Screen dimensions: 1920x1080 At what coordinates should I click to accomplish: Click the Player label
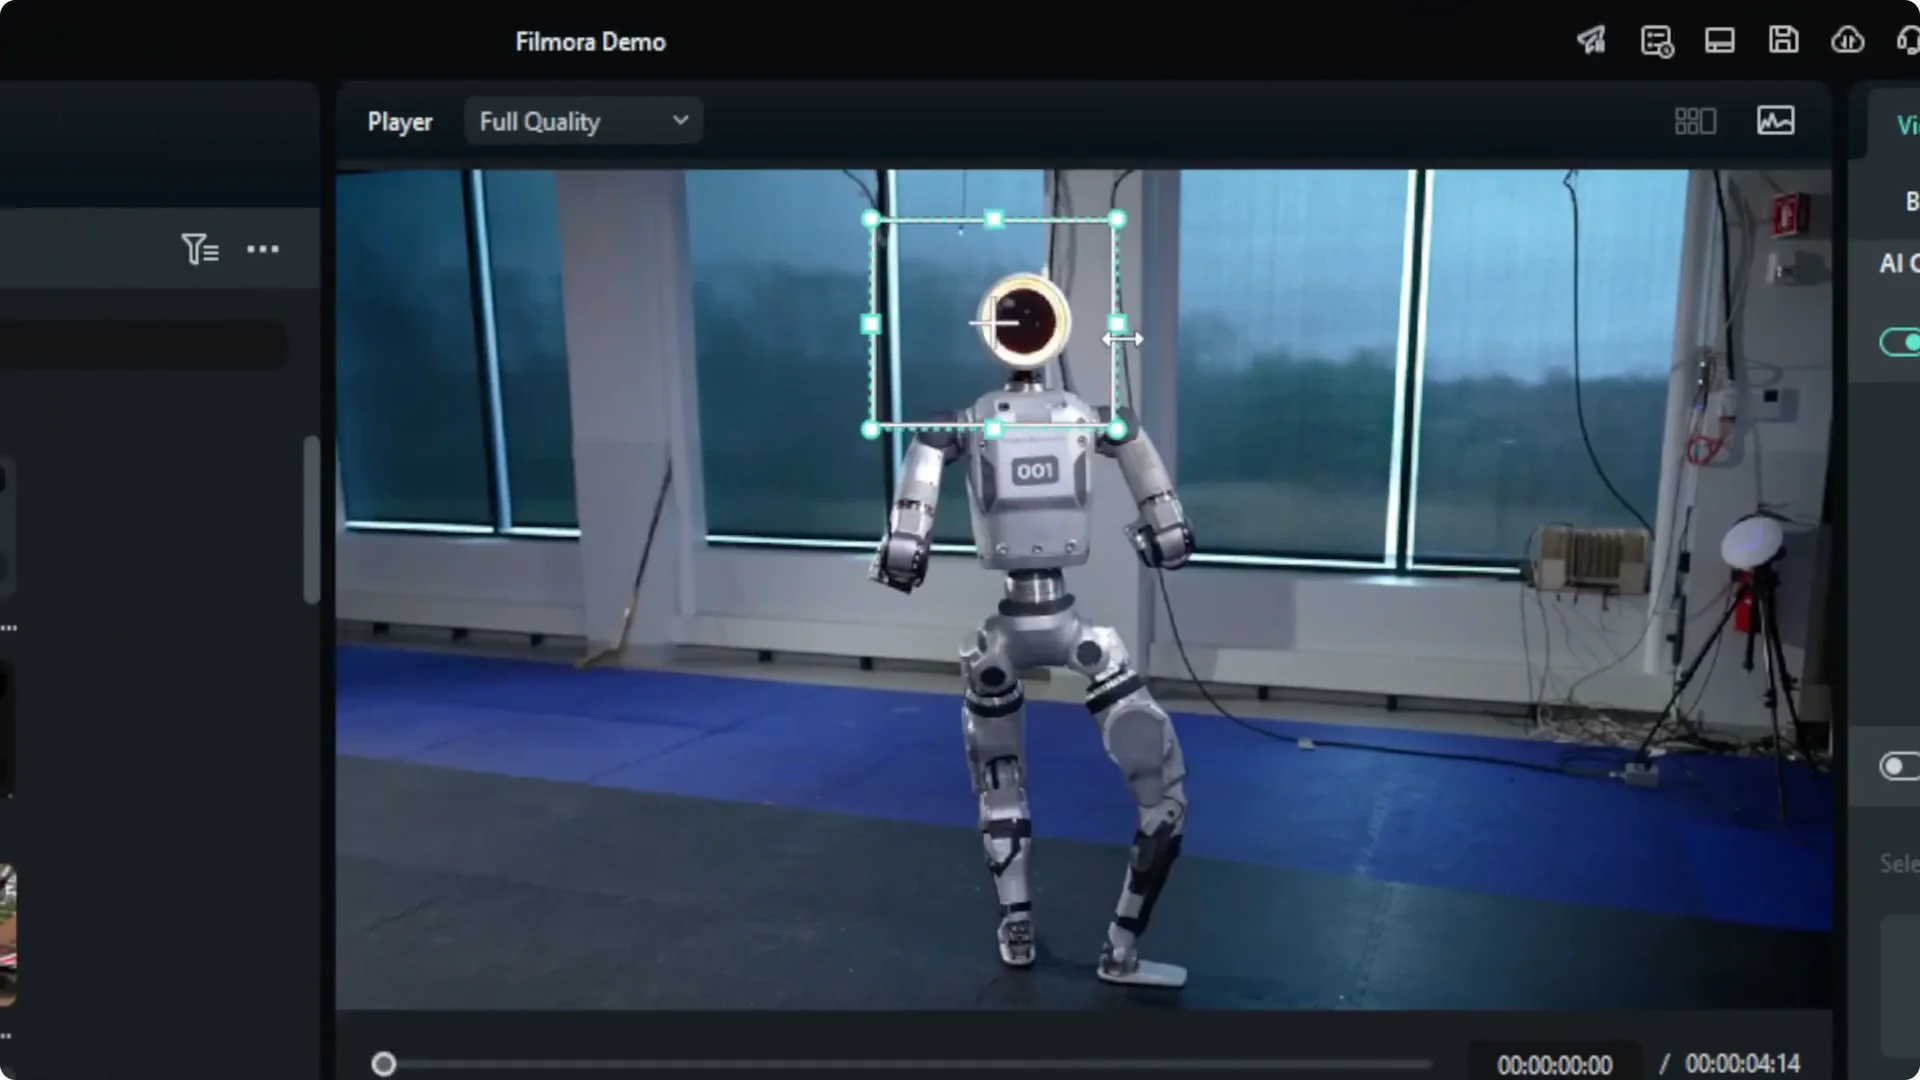[x=400, y=121]
